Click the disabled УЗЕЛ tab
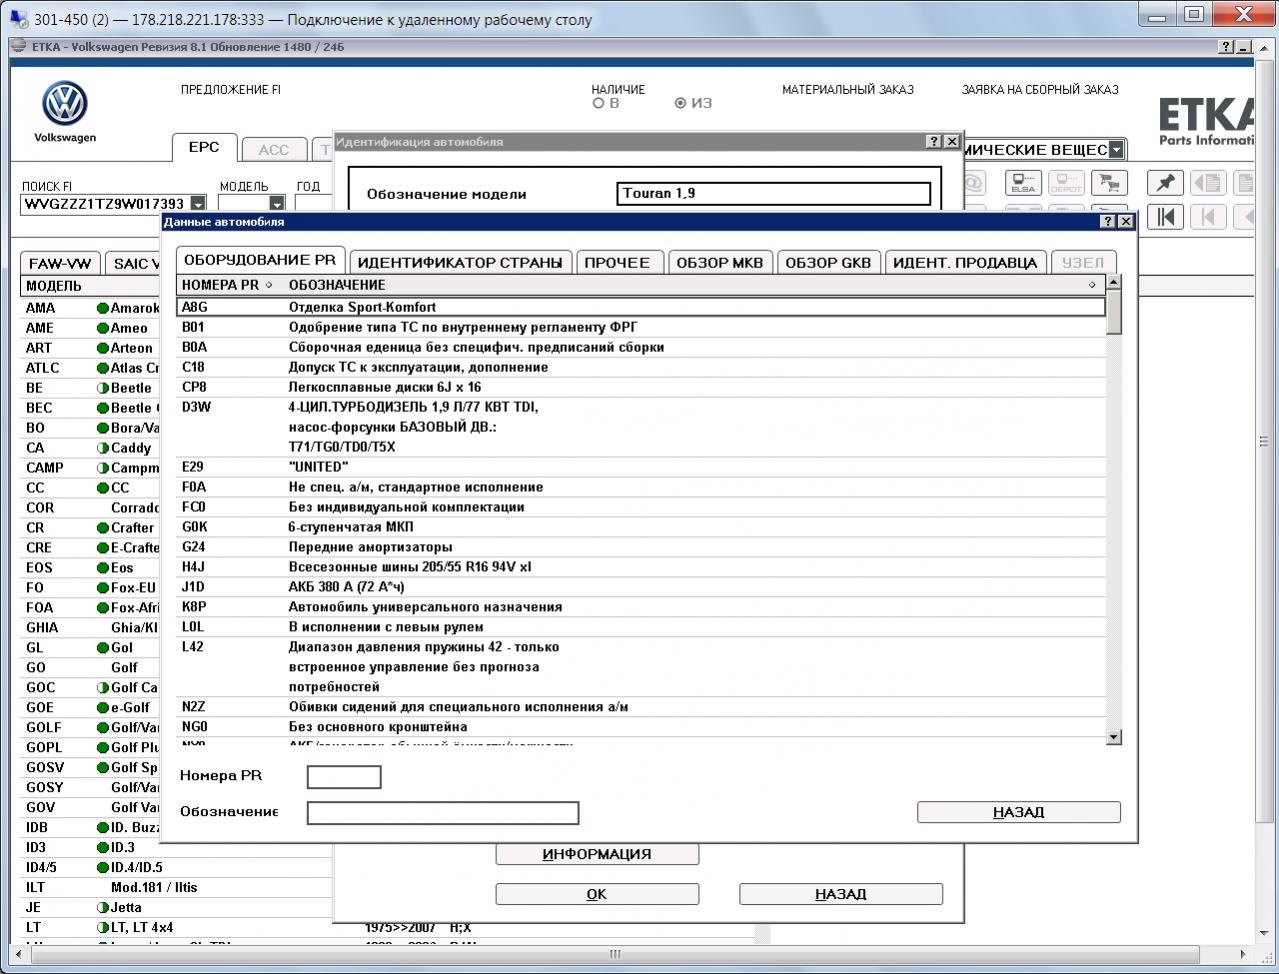1279x974 pixels. click(x=1083, y=262)
